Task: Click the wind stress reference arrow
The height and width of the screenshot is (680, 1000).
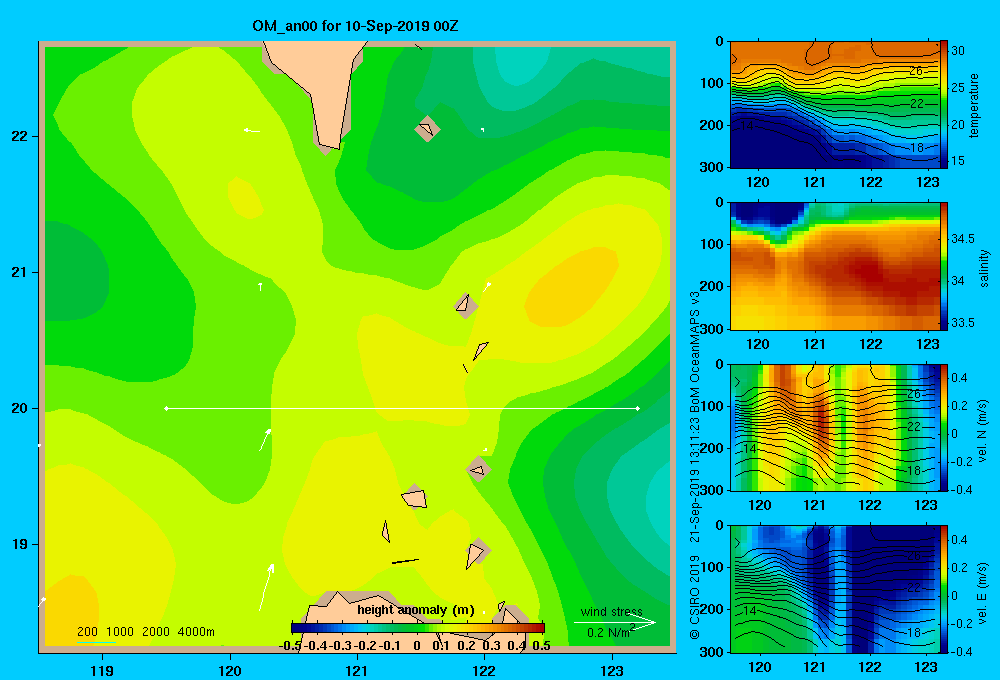Action: (615, 623)
